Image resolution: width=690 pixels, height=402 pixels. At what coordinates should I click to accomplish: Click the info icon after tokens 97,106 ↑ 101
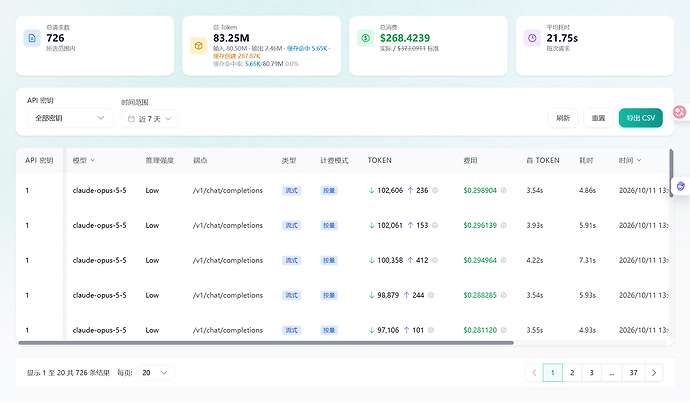point(431,330)
